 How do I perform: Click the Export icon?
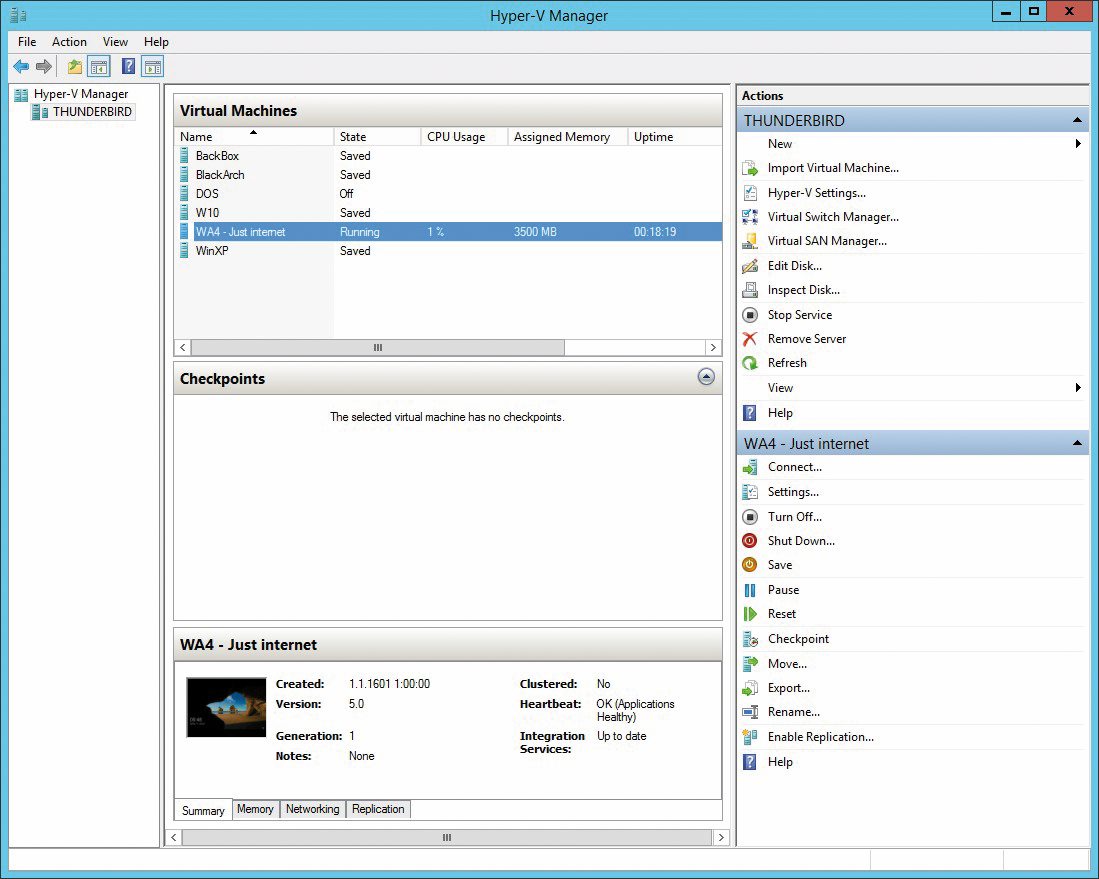coord(750,688)
